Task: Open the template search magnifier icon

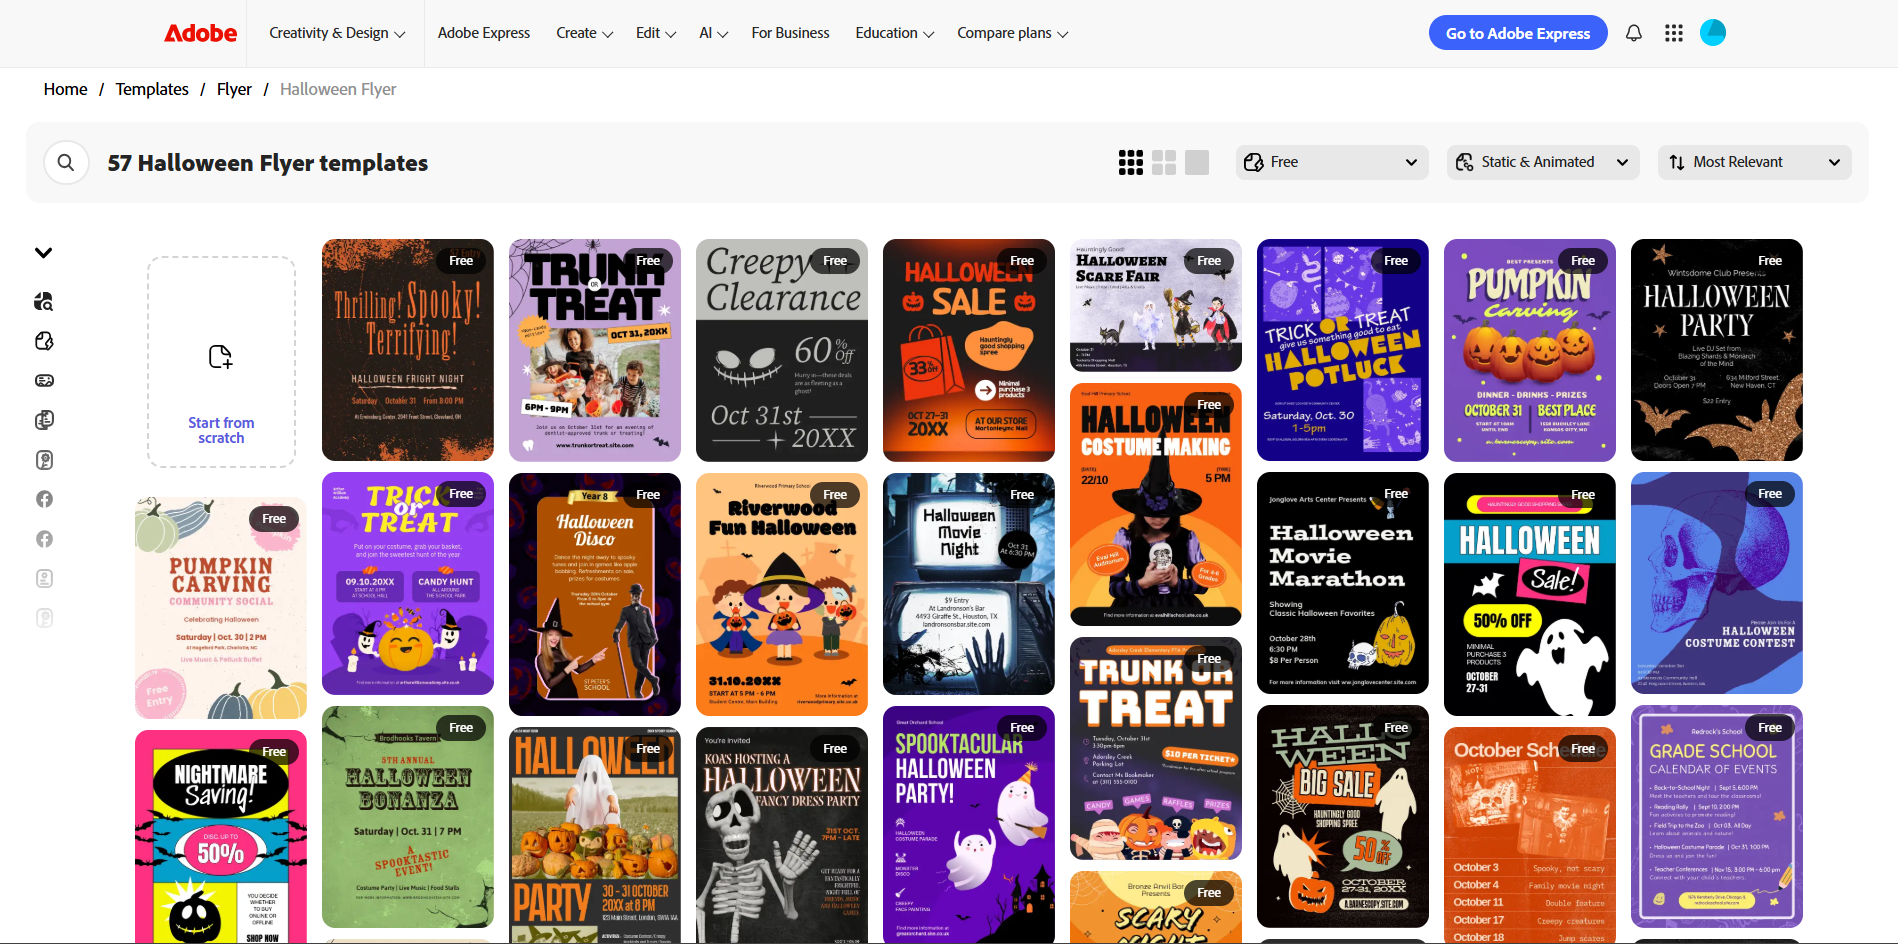Action: (66, 162)
